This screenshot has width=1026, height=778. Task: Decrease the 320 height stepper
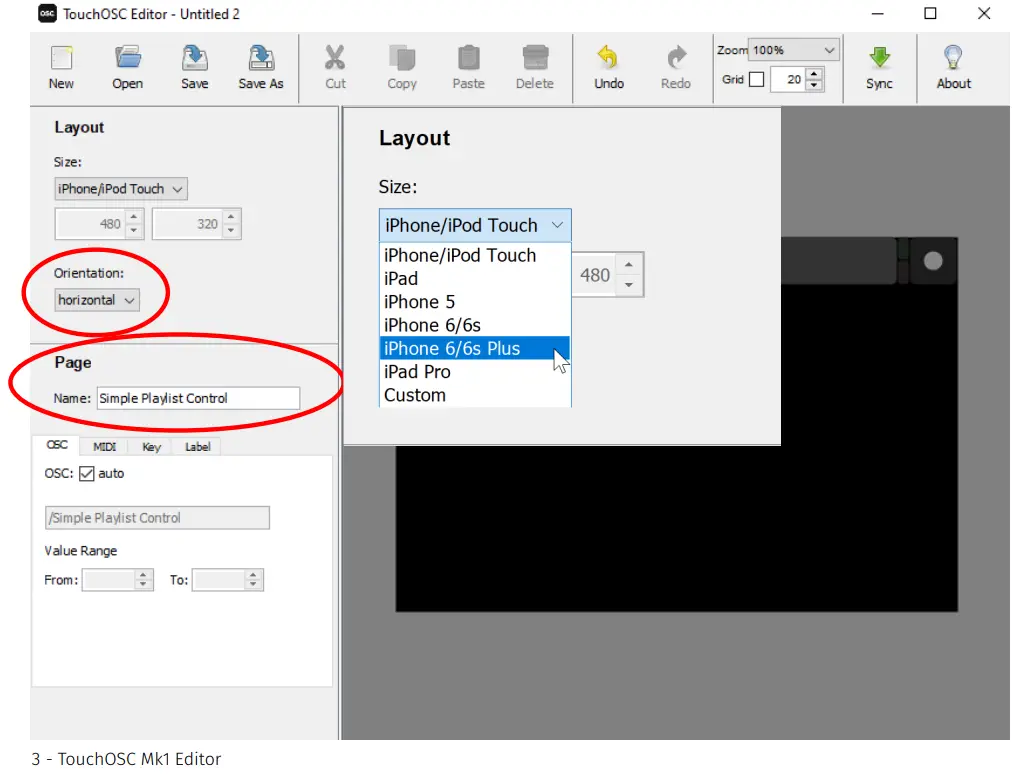231,230
